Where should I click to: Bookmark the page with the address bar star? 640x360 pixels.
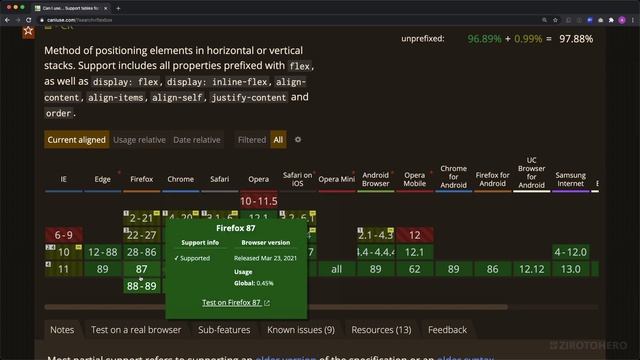(x=555, y=20)
